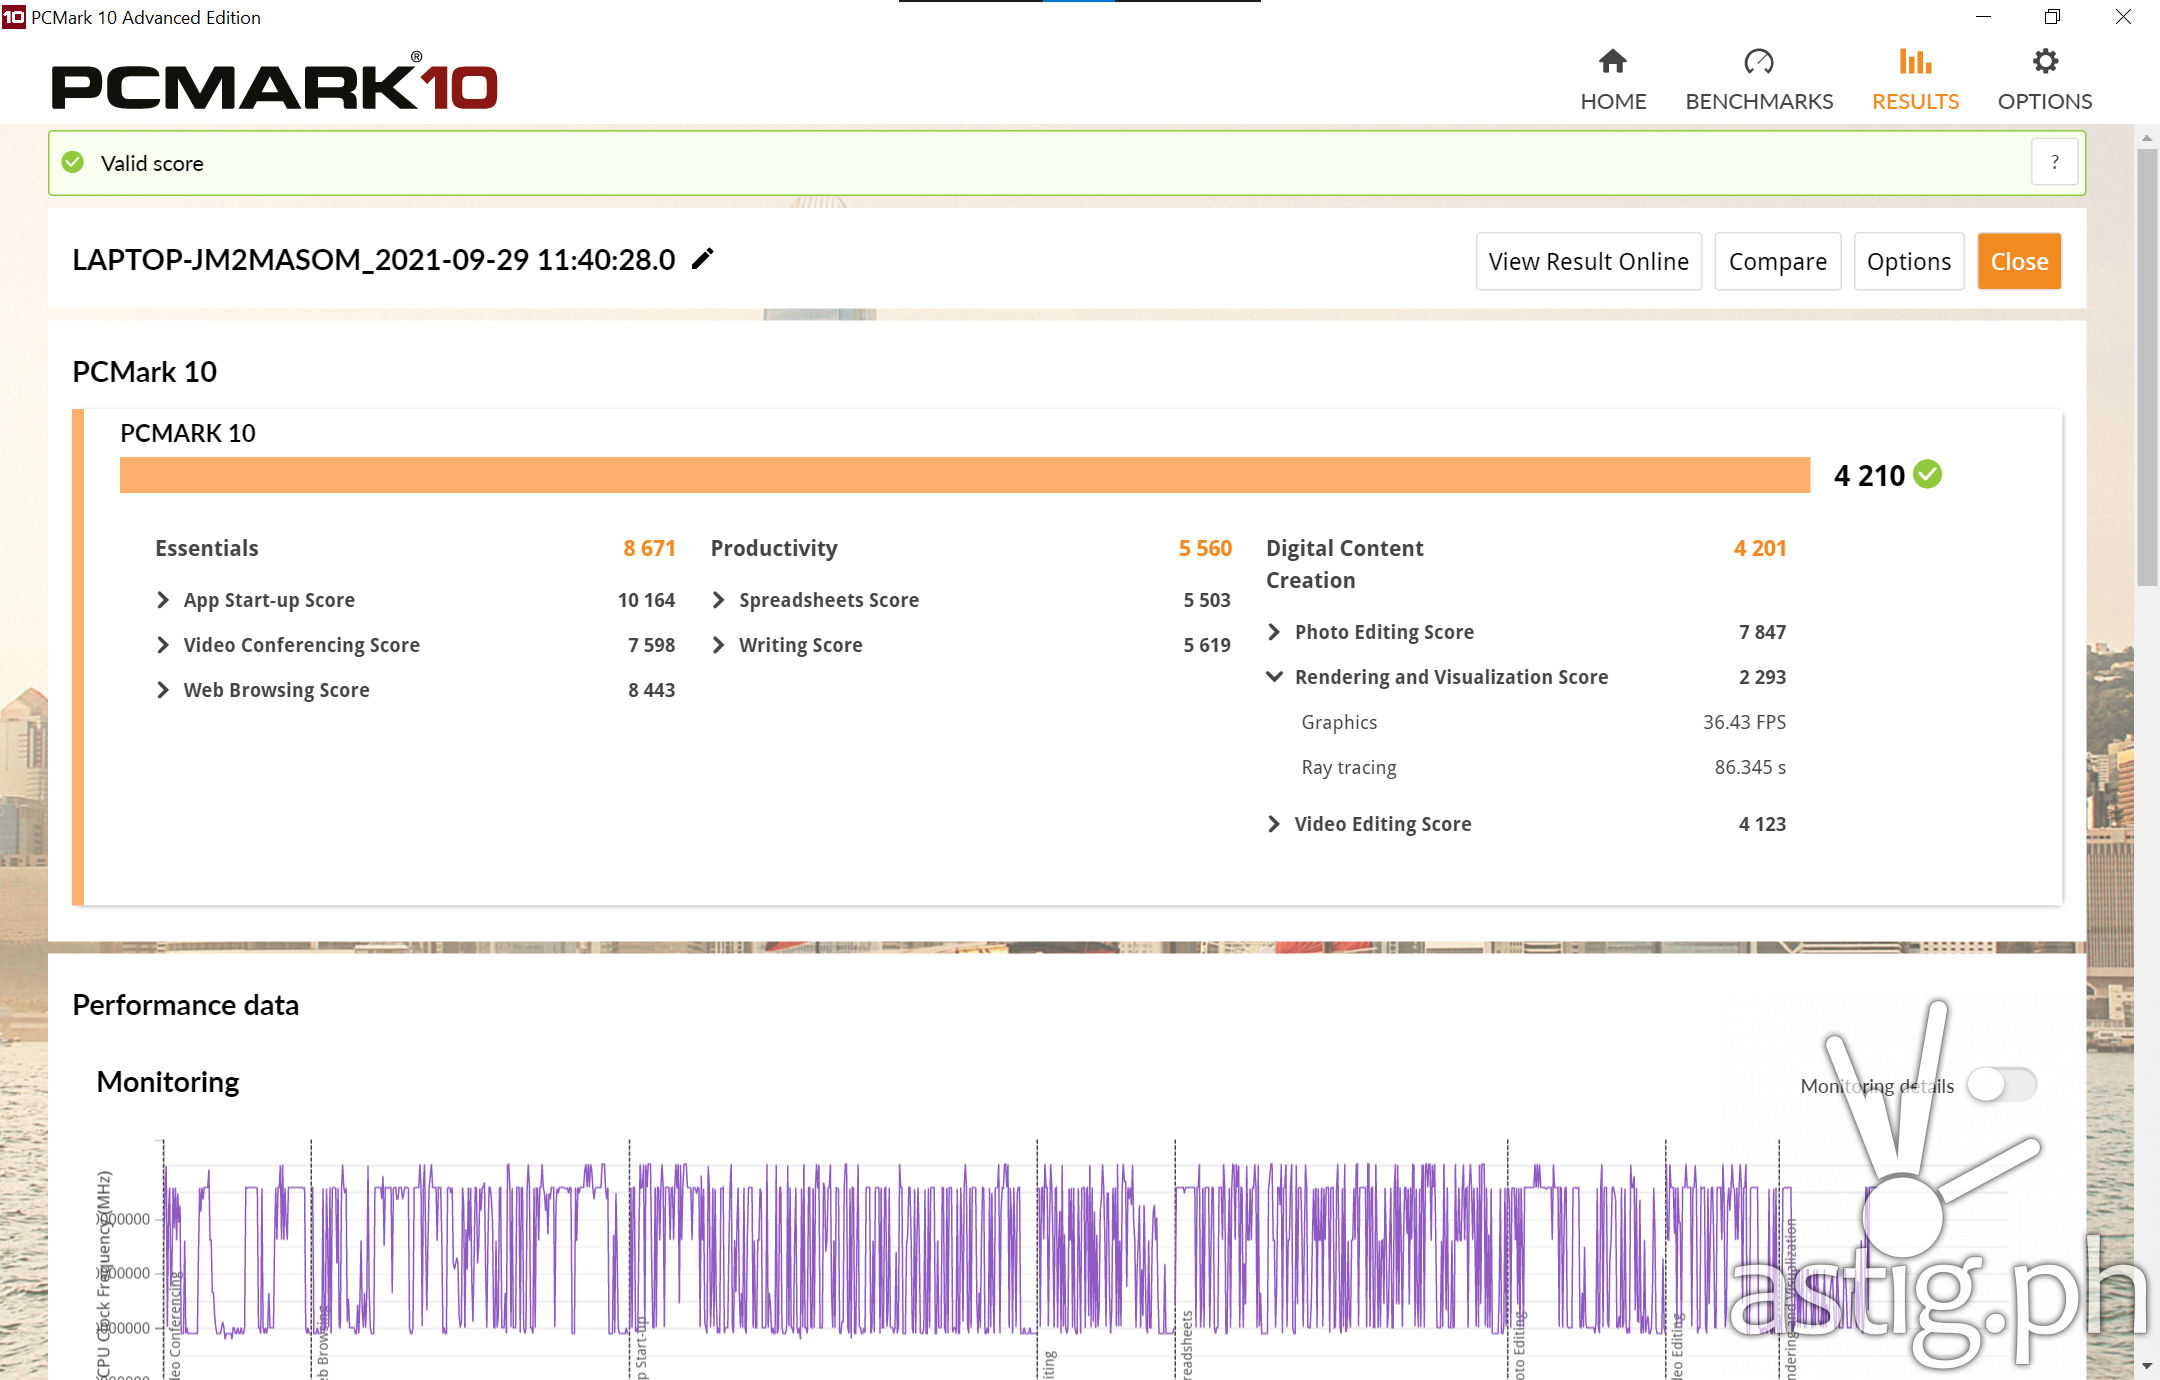Expand Spreadsheets Score breakdown
Screen dimensions: 2160x1380
(718, 600)
